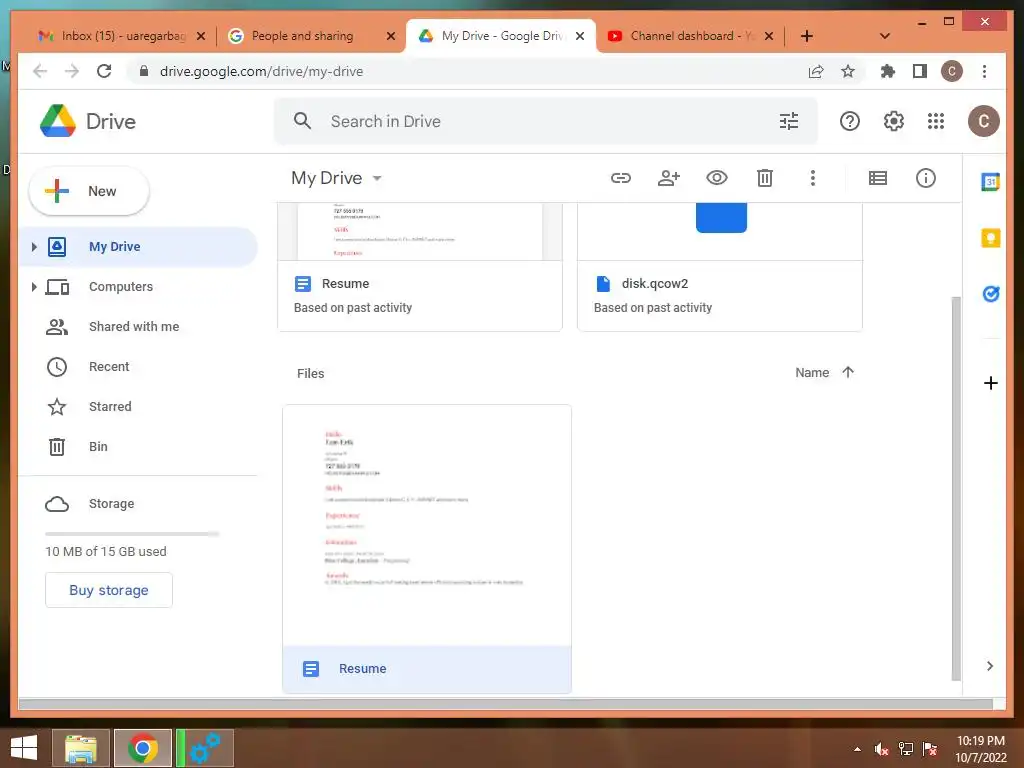
Task: Reload the page in Chrome
Action: click(x=104, y=71)
